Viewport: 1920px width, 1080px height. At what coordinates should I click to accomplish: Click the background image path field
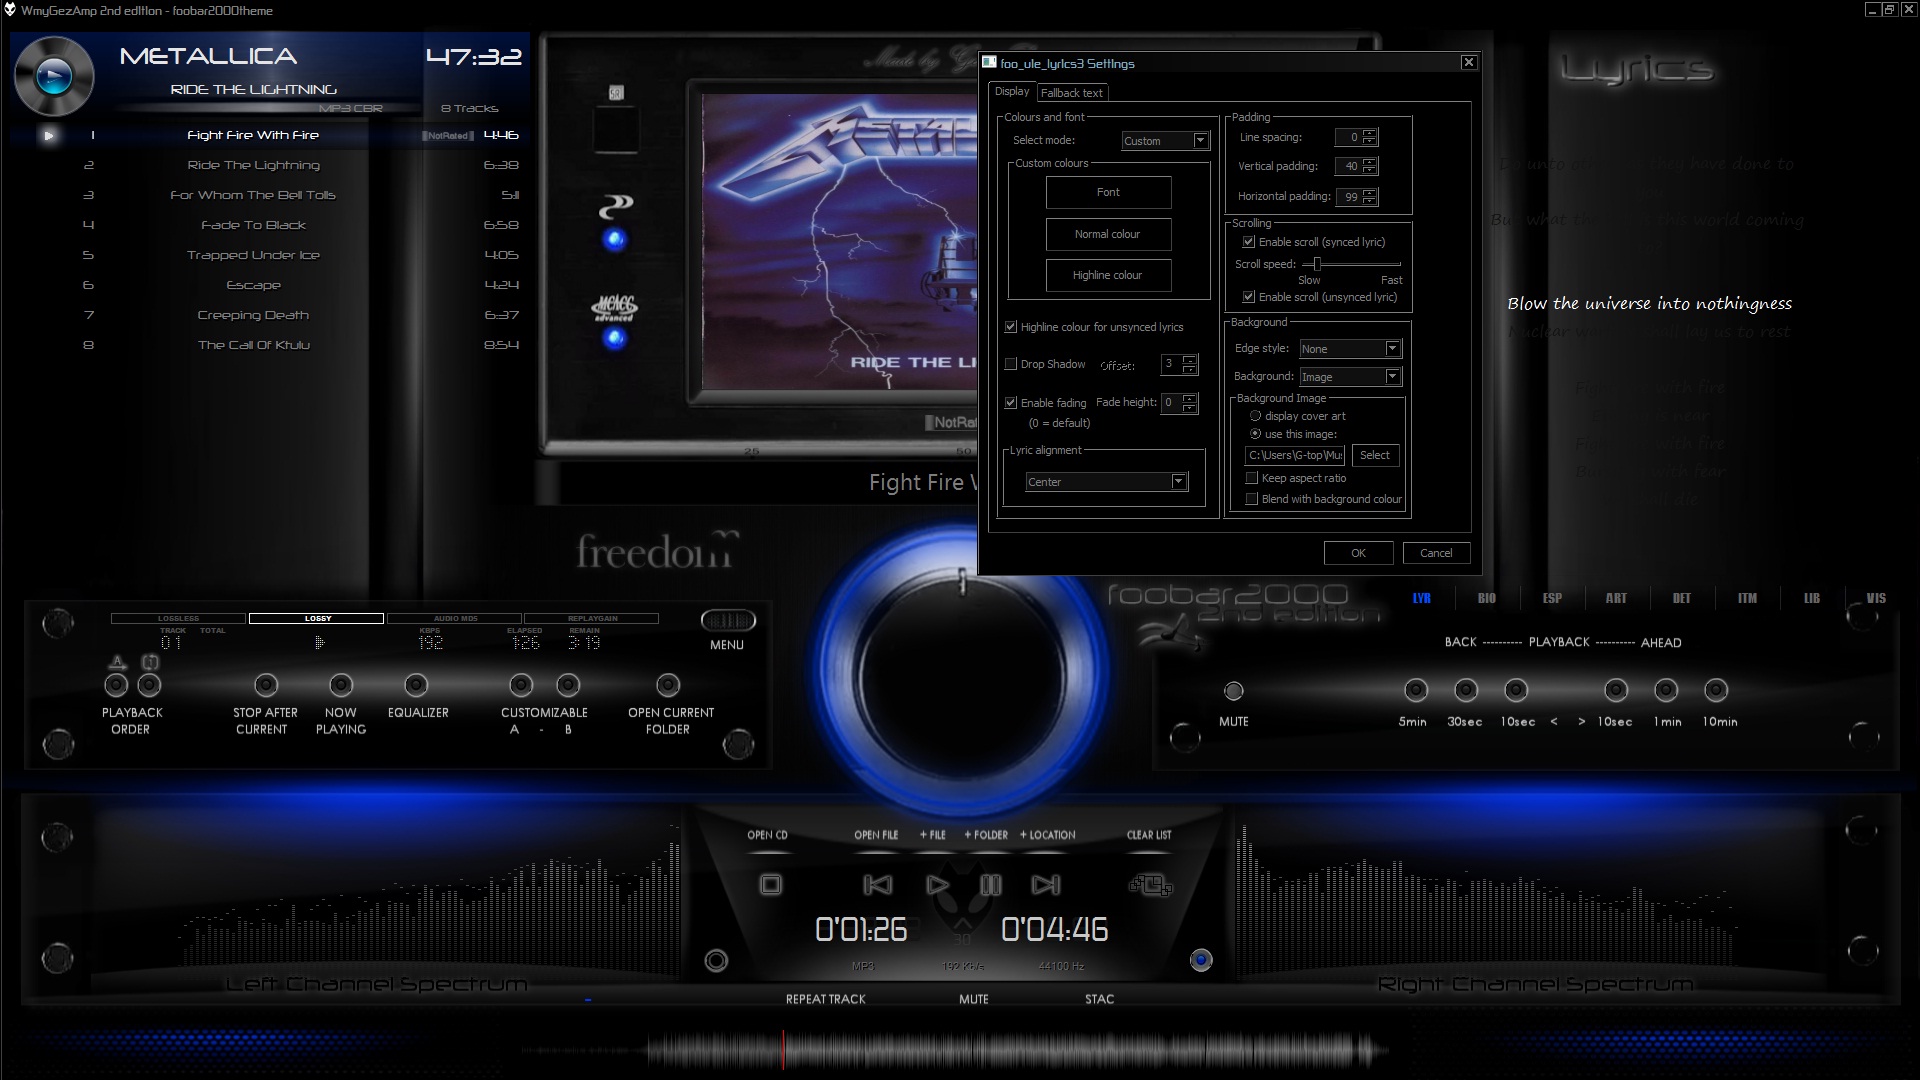pyautogui.click(x=1295, y=455)
